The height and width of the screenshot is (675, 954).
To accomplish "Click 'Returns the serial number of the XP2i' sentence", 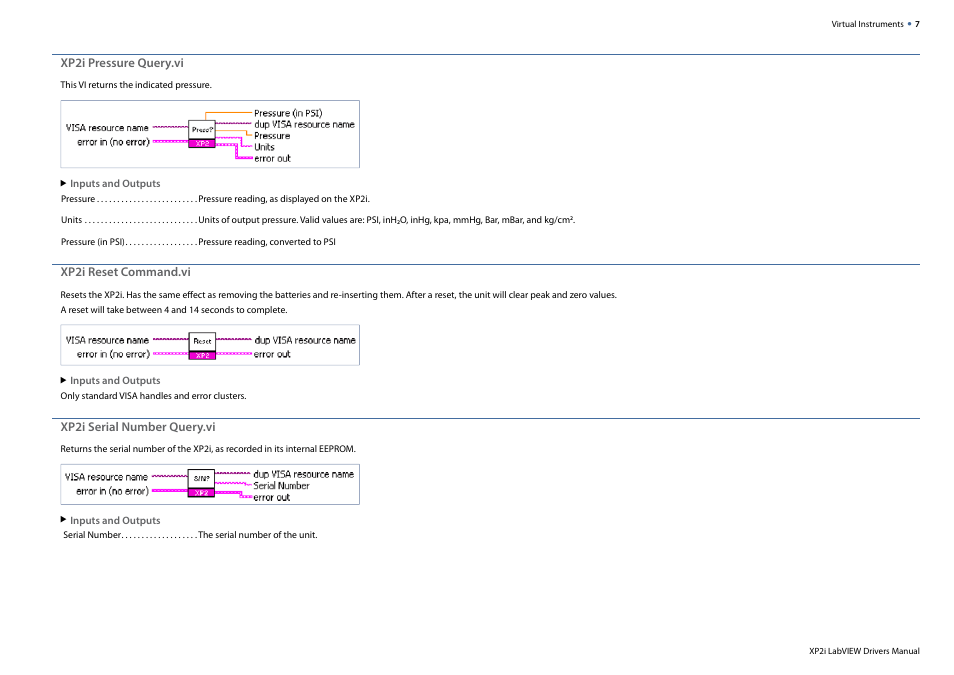I will [x=208, y=449].
